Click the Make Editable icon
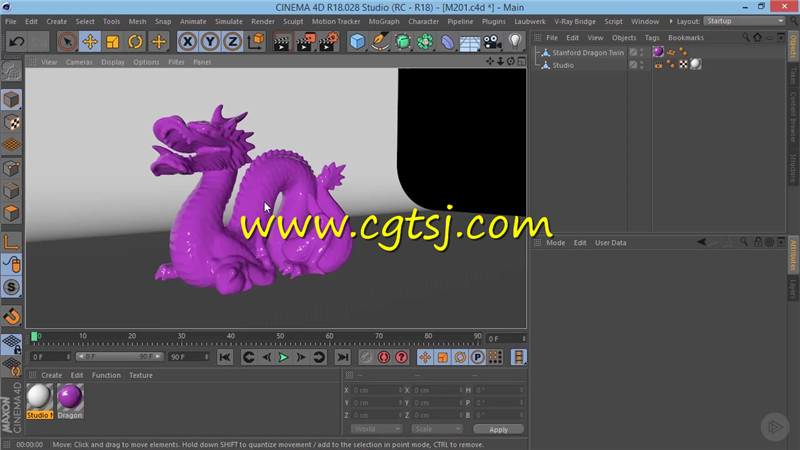The image size is (800, 450). [x=11, y=71]
